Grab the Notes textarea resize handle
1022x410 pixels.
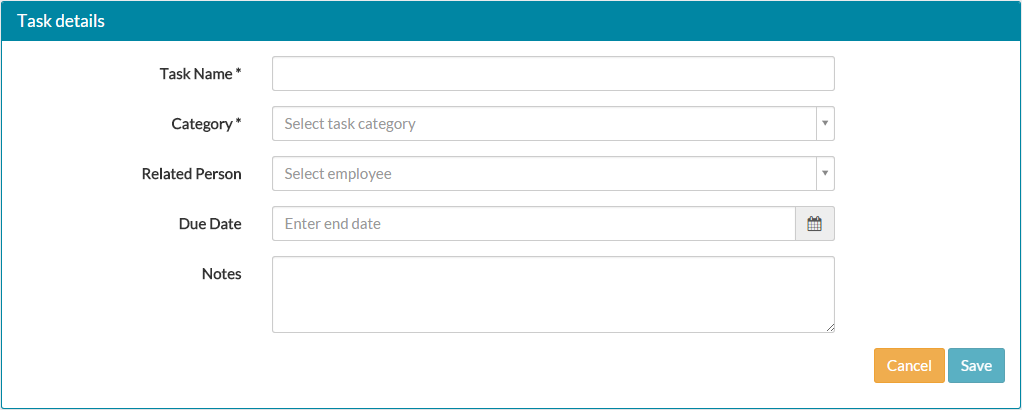click(829, 327)
